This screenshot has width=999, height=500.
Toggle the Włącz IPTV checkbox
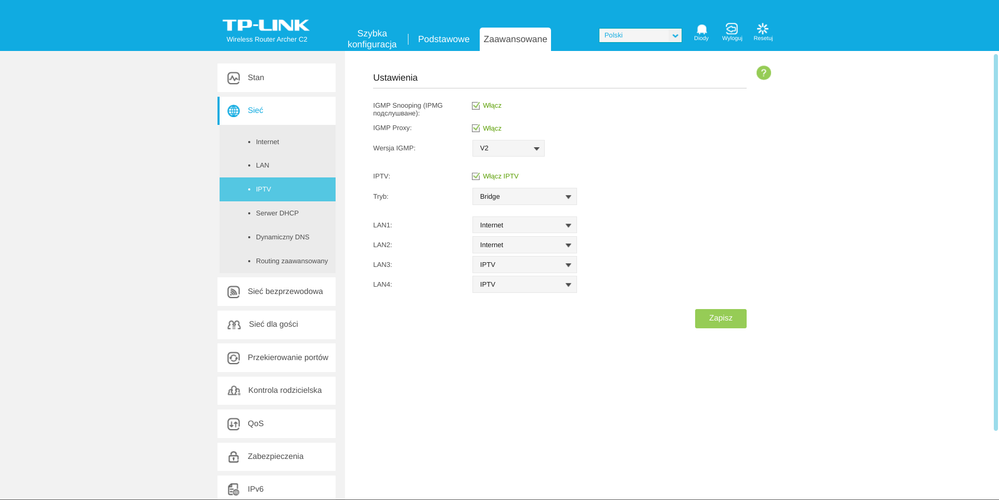[x=476, y=176]
